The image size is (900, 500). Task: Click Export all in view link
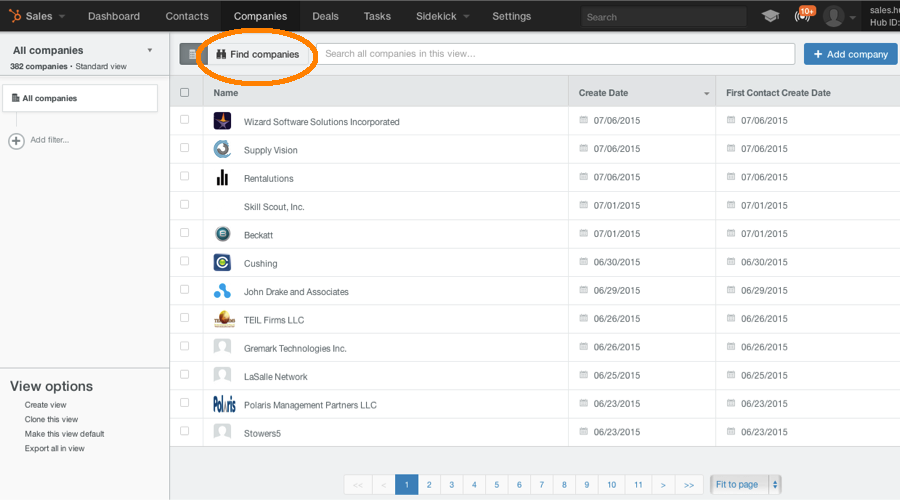[x=55, y=448]
